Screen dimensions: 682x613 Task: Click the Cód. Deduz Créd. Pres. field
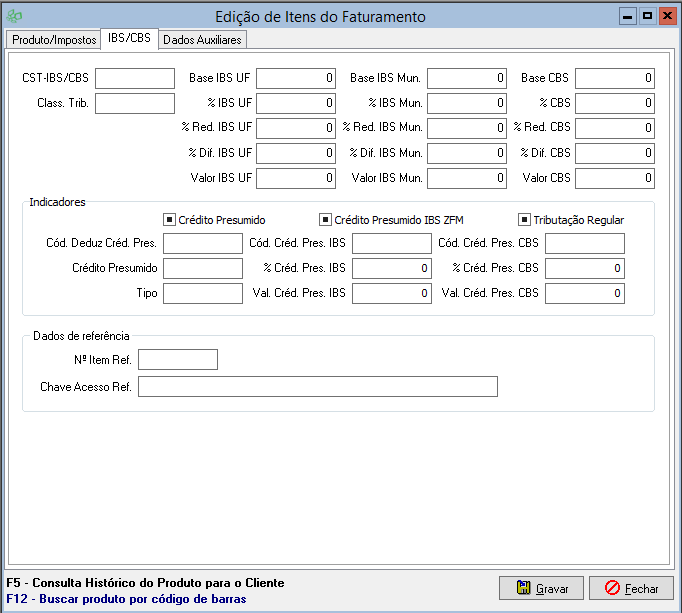[202, 244]
